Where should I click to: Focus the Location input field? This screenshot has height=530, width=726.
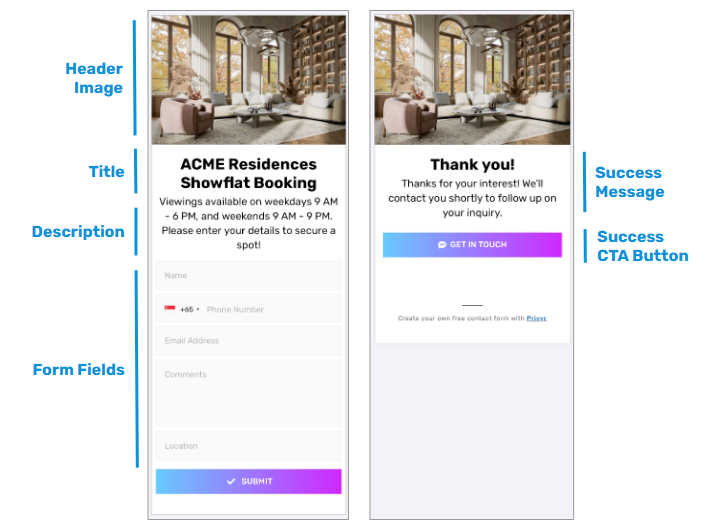248,446
